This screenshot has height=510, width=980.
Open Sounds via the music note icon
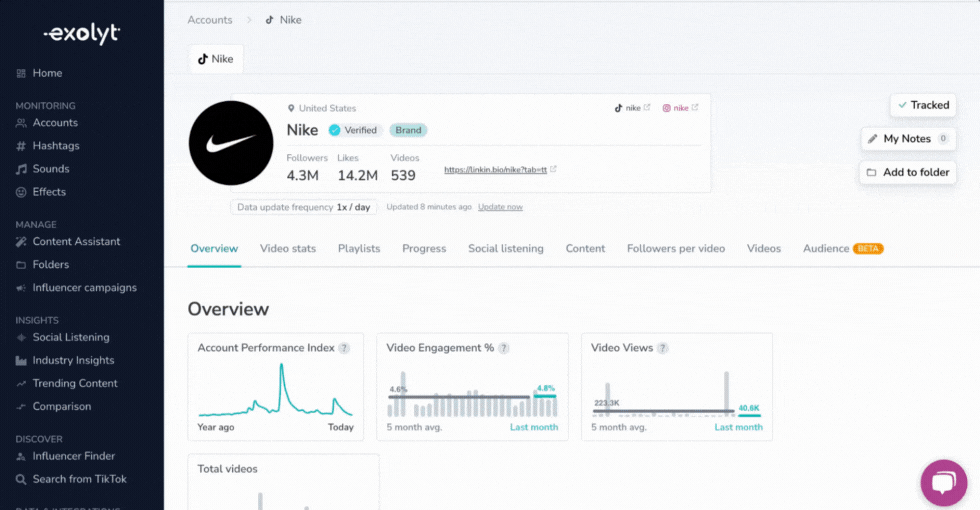(x=21, y=169)
